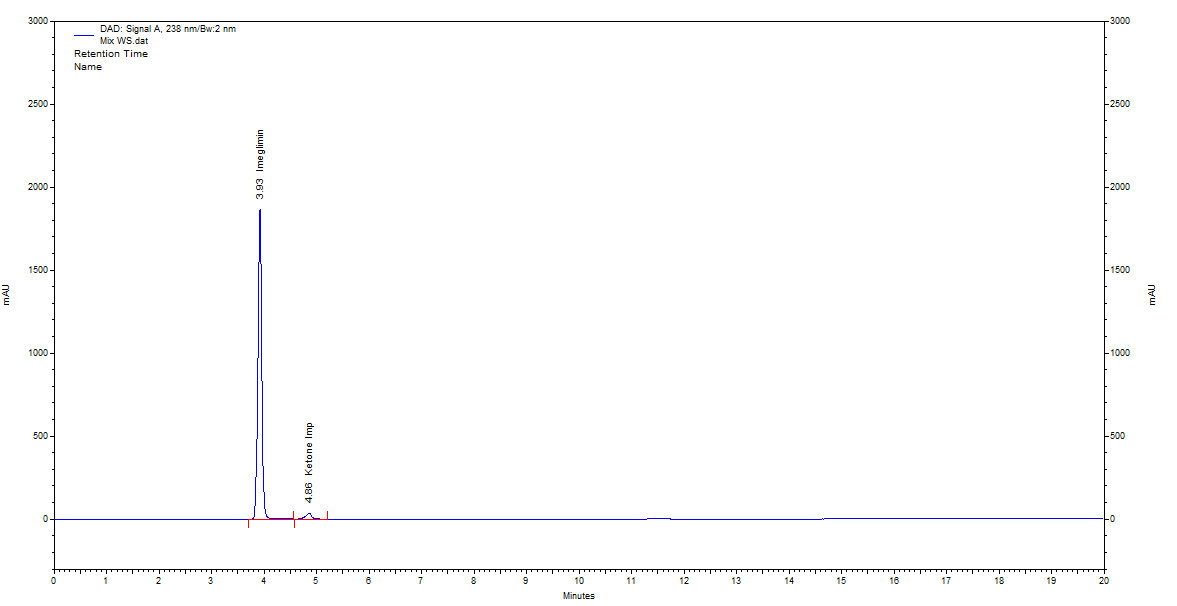Viewport: 1177px width, 606px height.
Task: Select the Ketone Imp peak name label
Action: click(x=309, y=449)
